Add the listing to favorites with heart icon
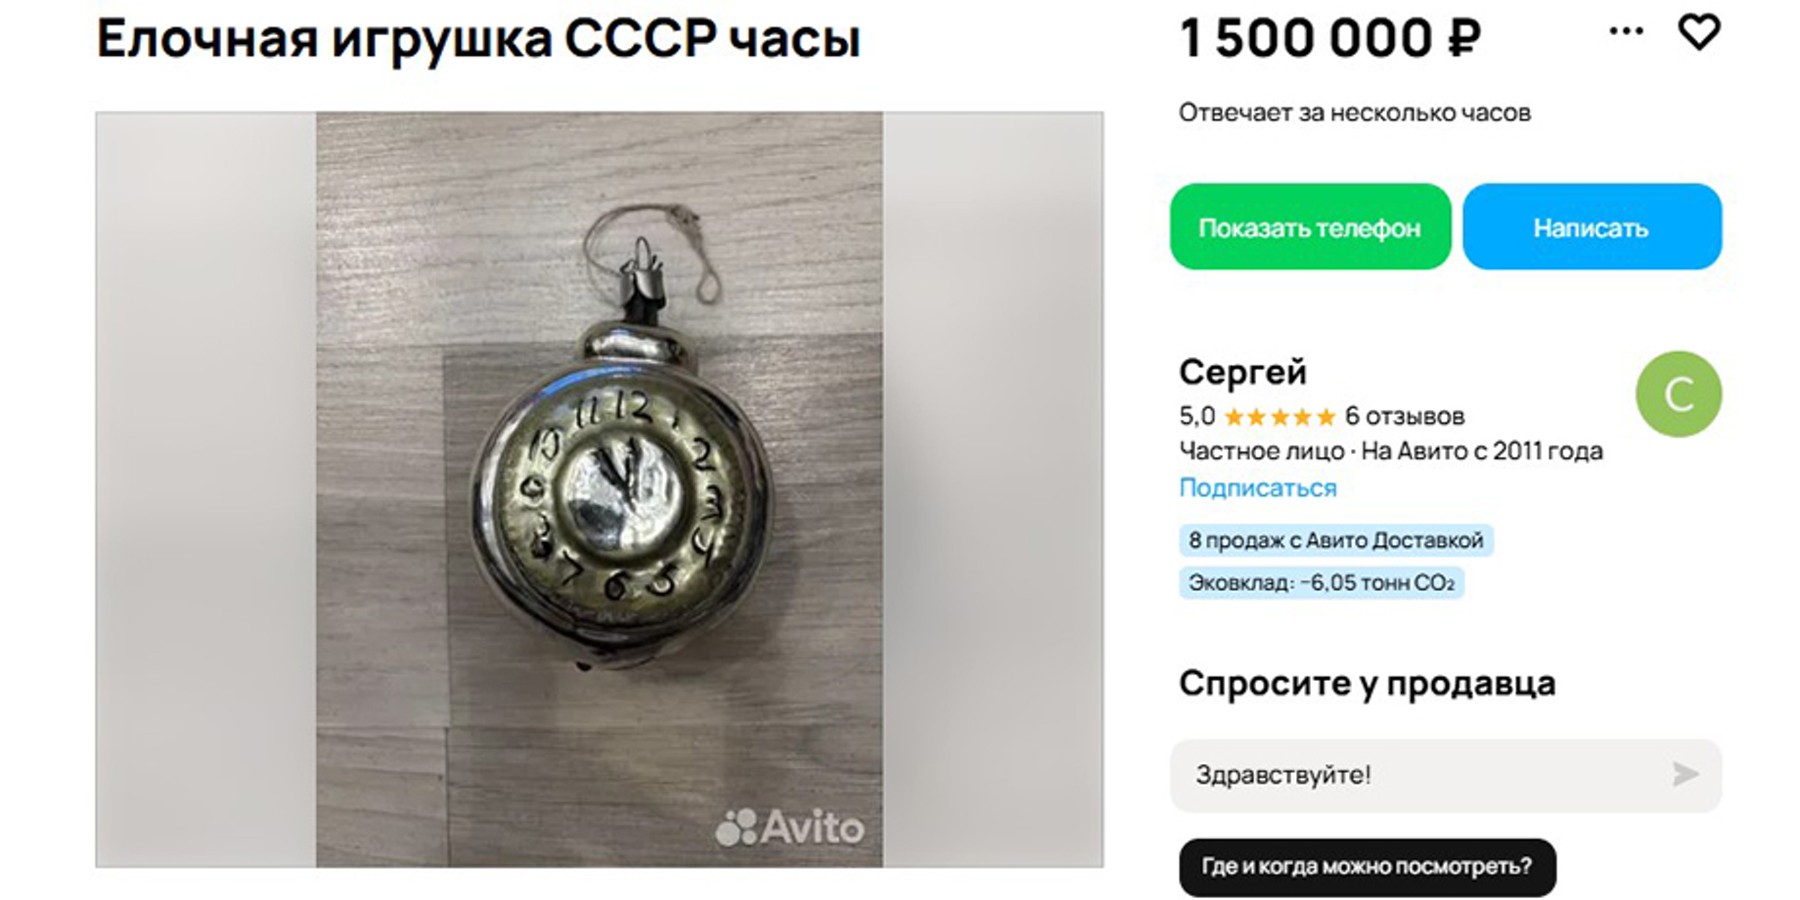The width and height of the screenshot is (1800, 900). tap(1698, 32)
